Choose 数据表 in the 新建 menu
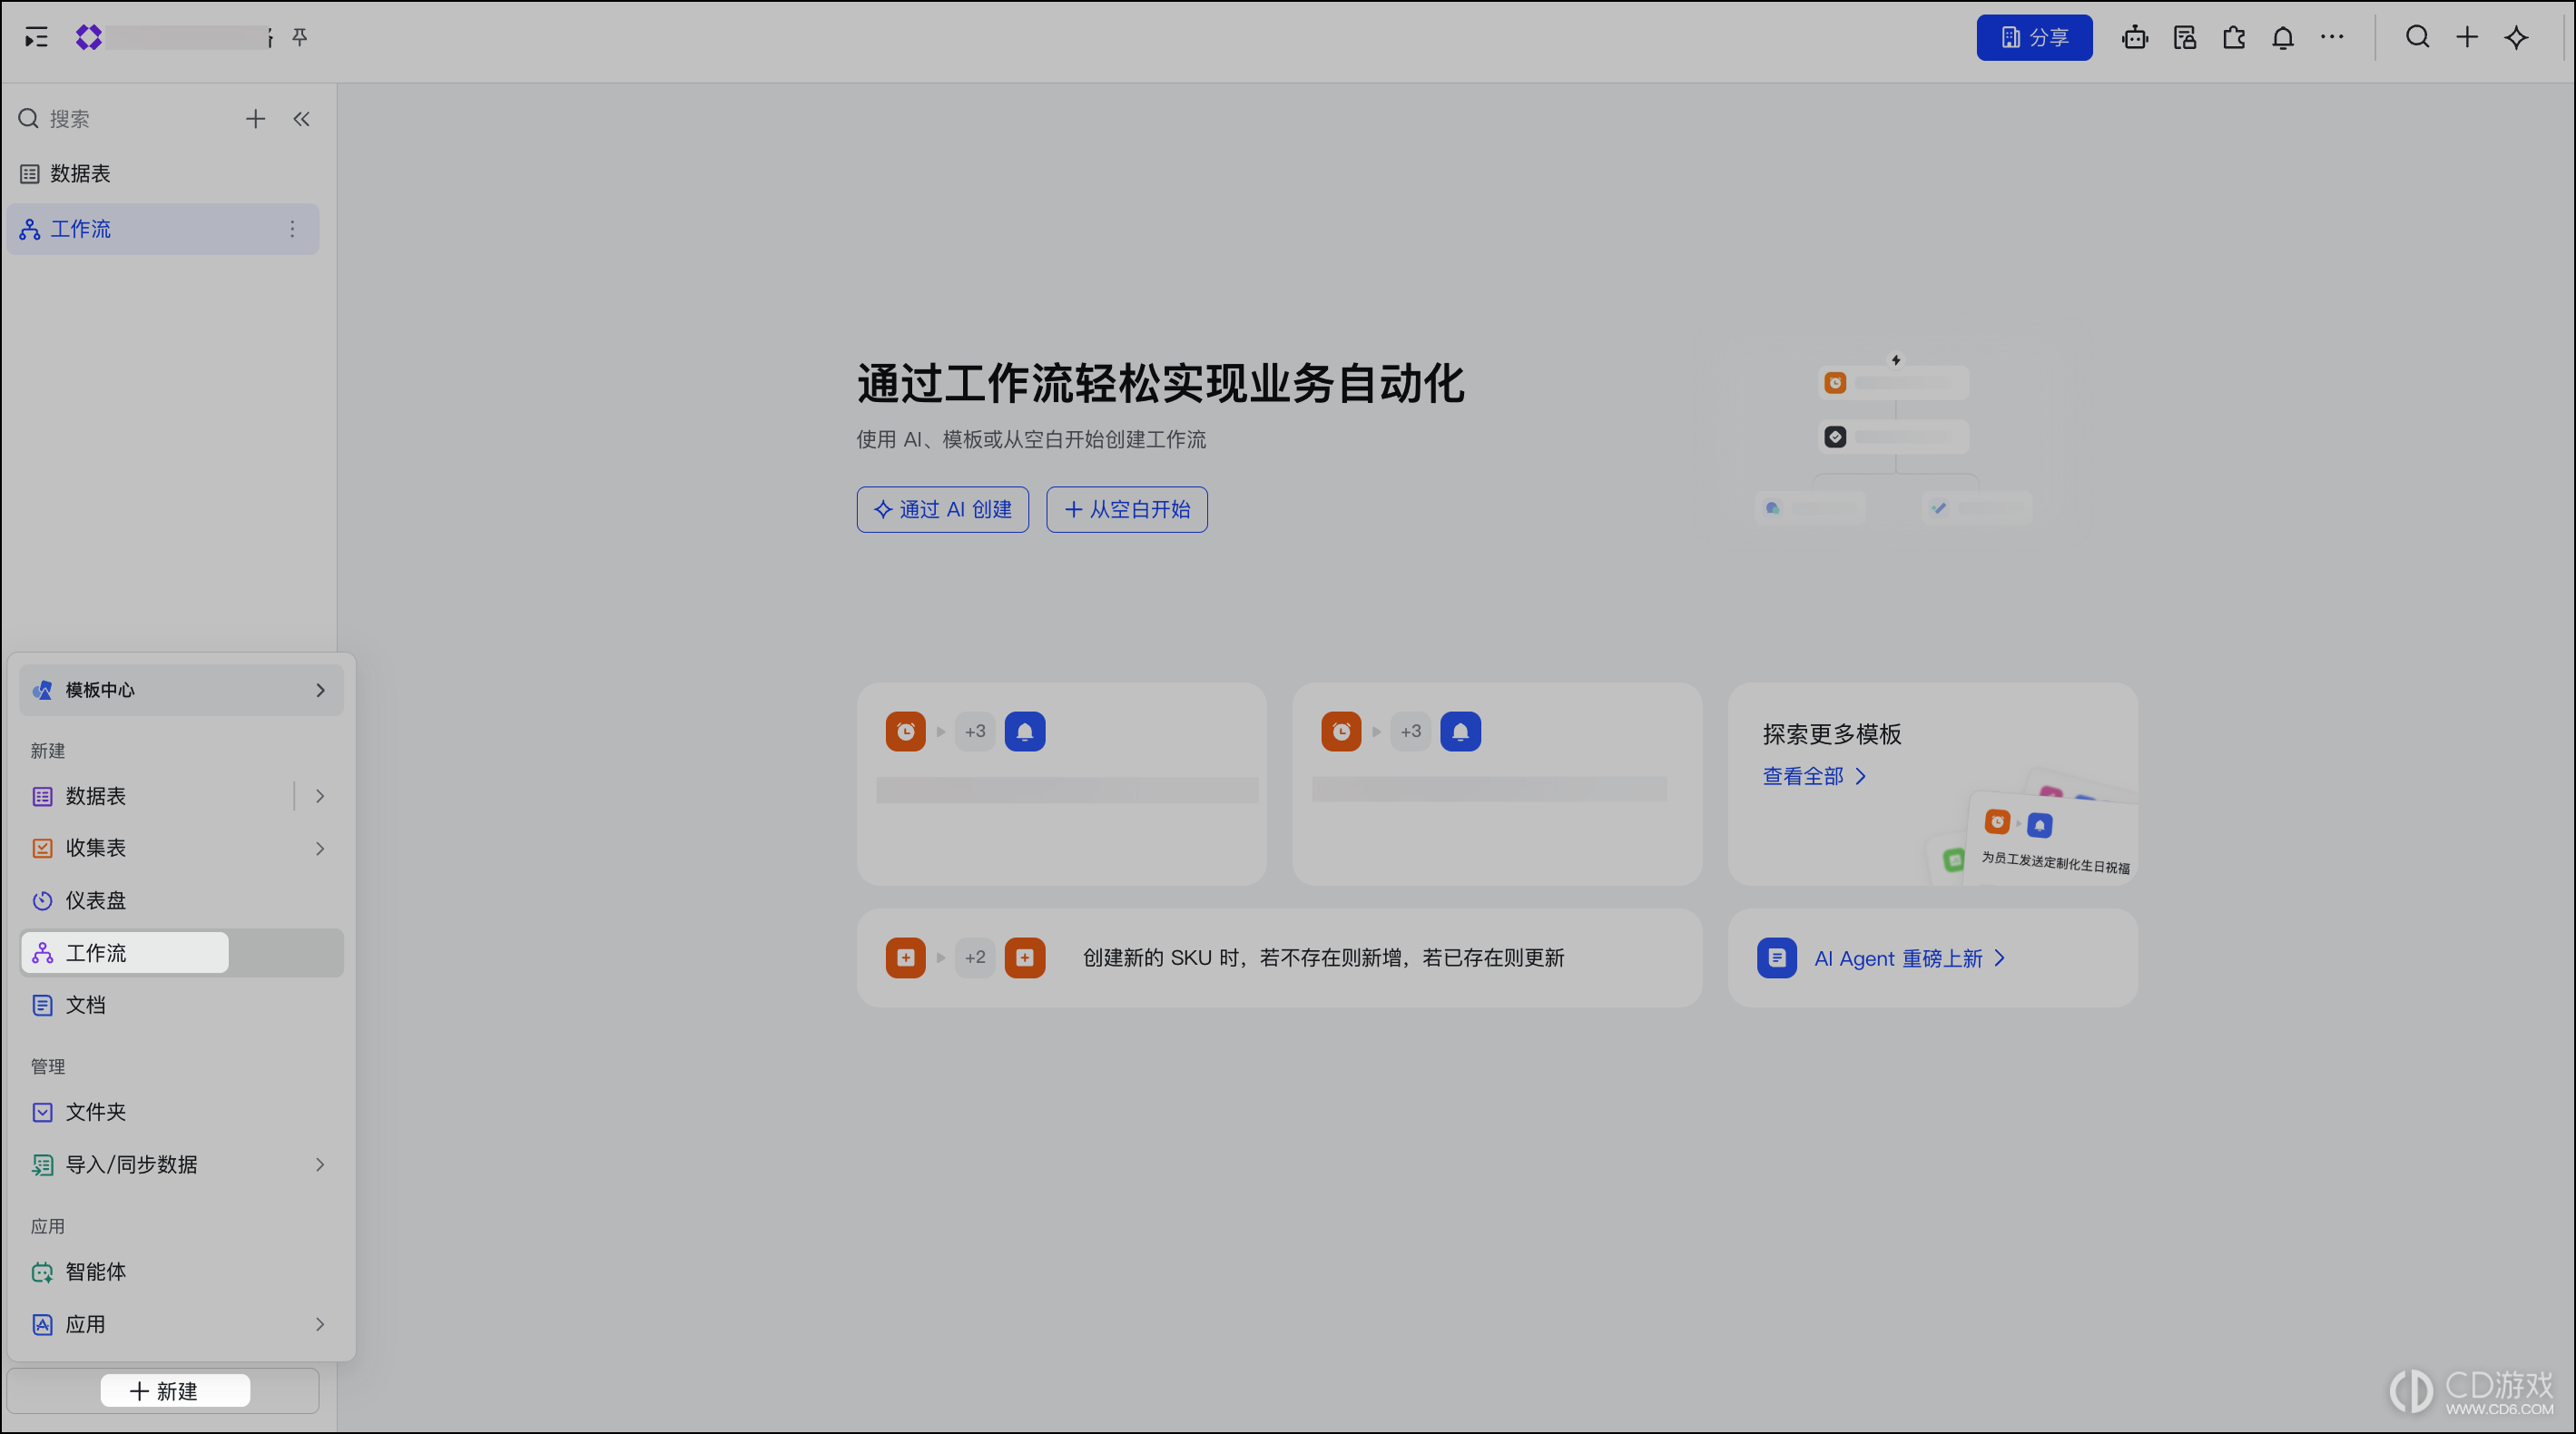The image size is (2576, 1434). coord(155,796)
